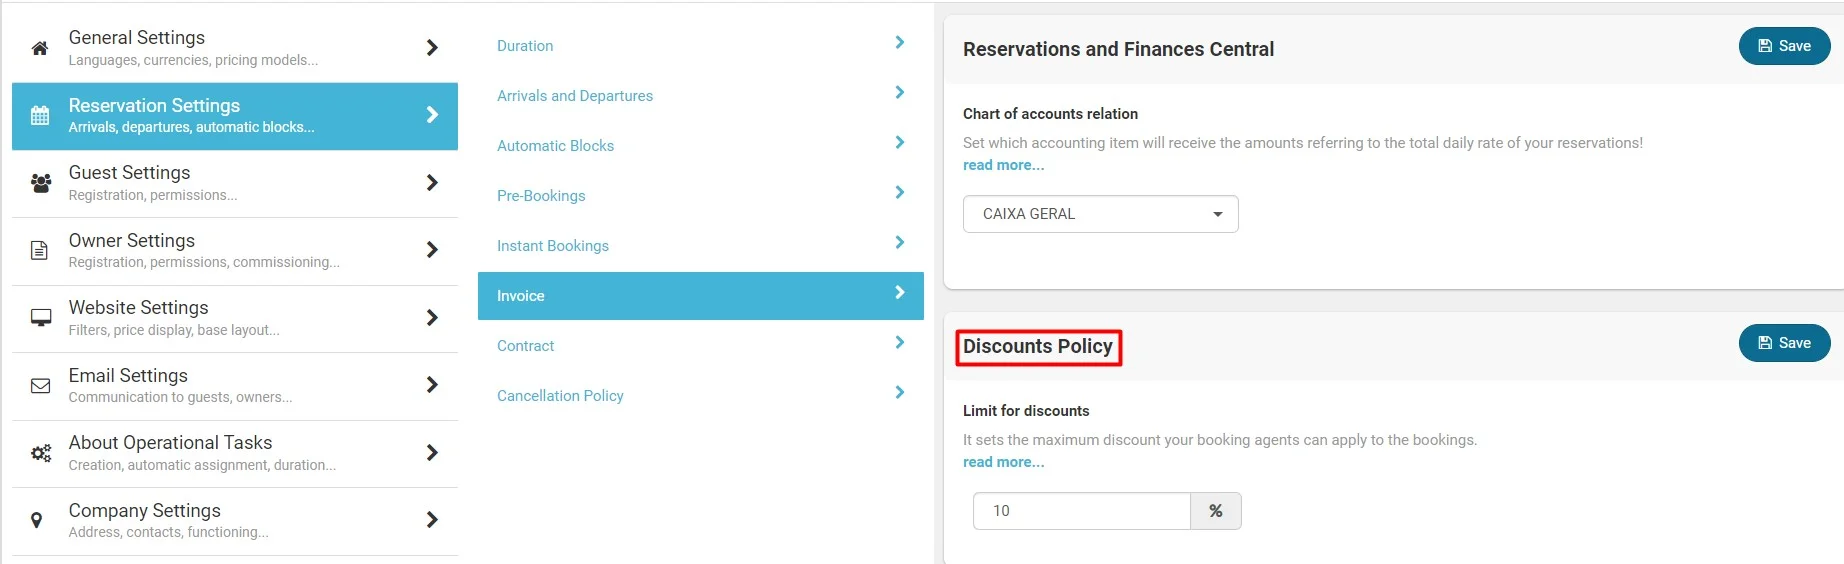This screenshot has height=564, width=1844.
Task: Click read more under Chart of accounts relation
Action: 1003,165
